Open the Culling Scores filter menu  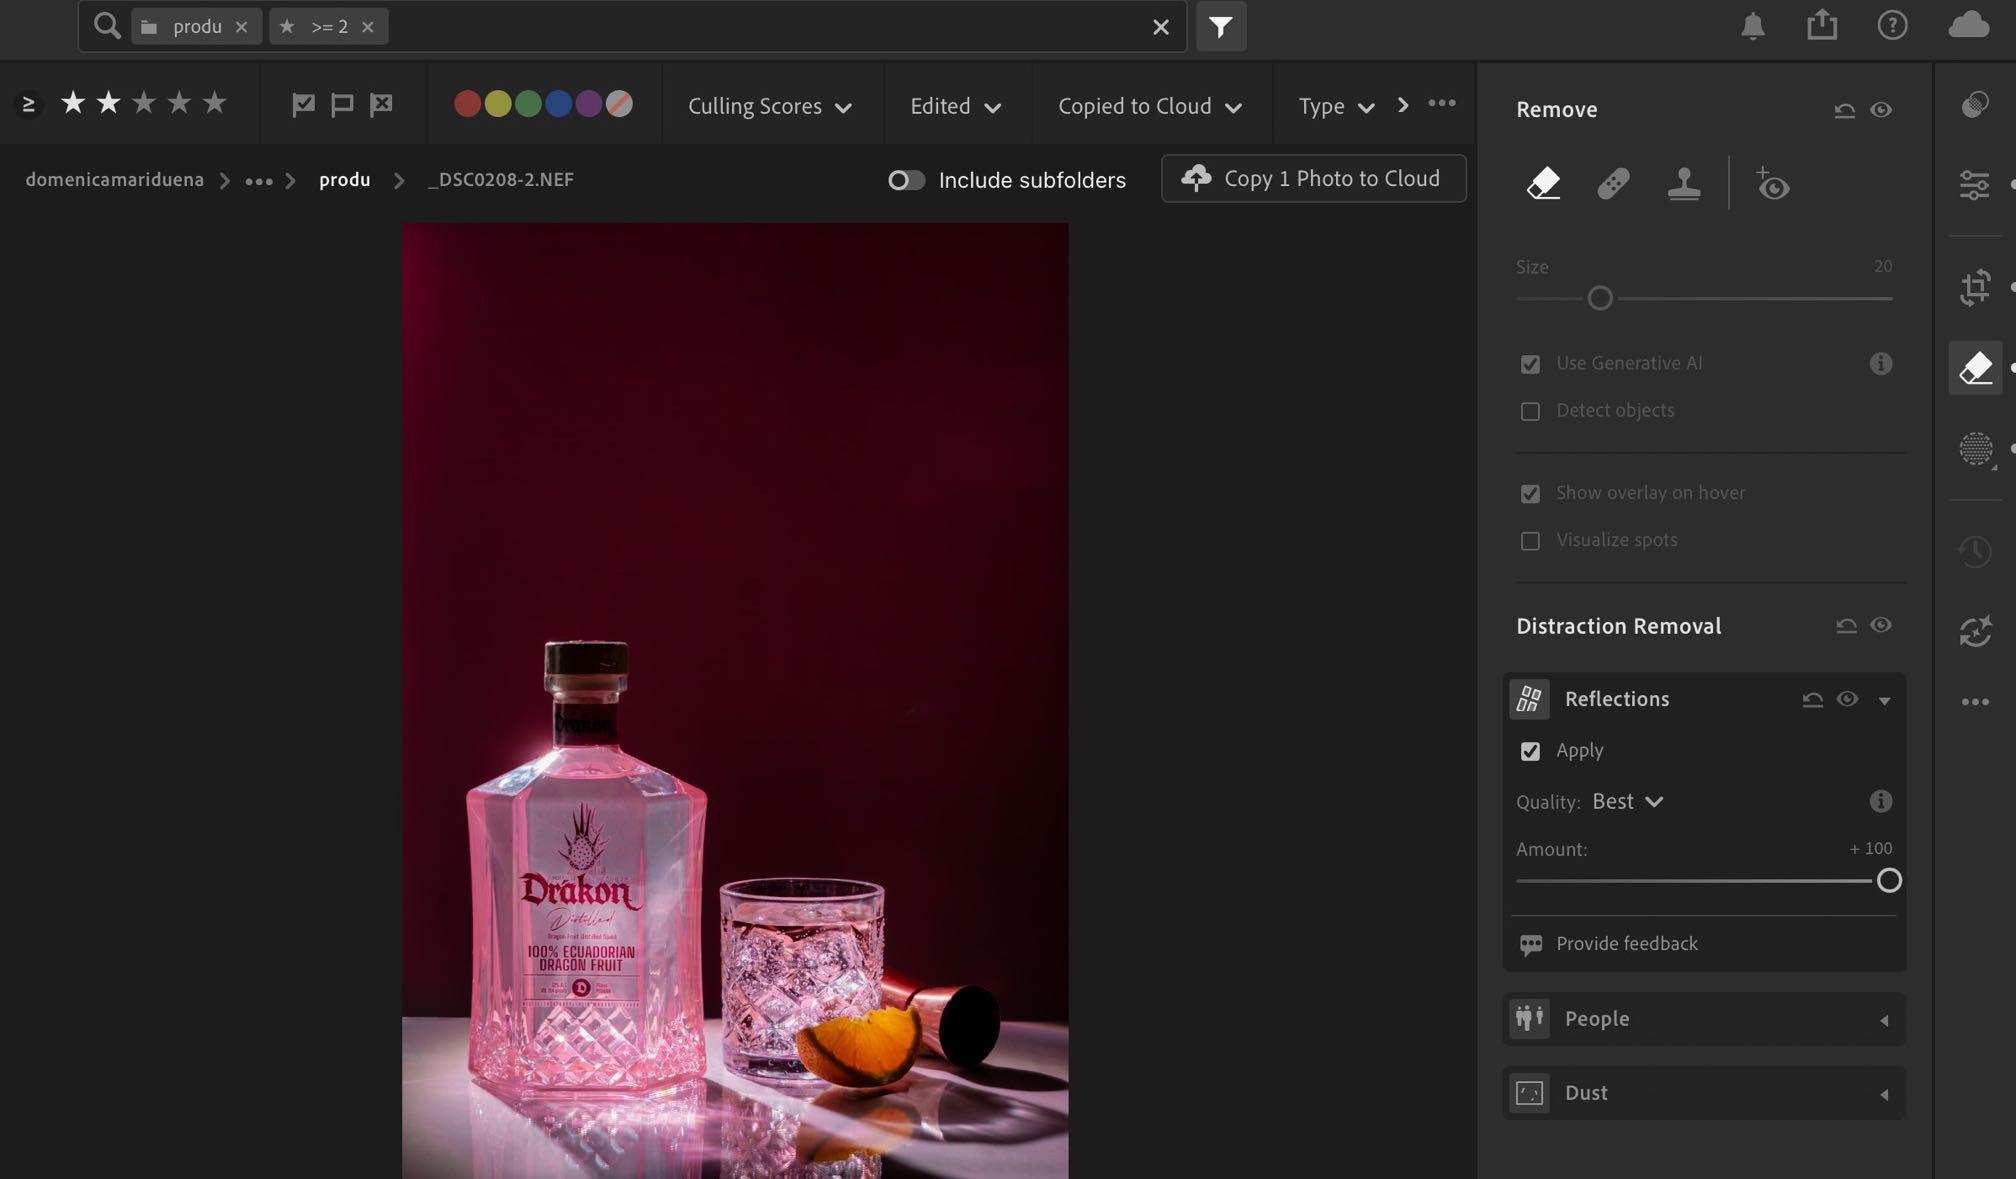tap(769, 106)
